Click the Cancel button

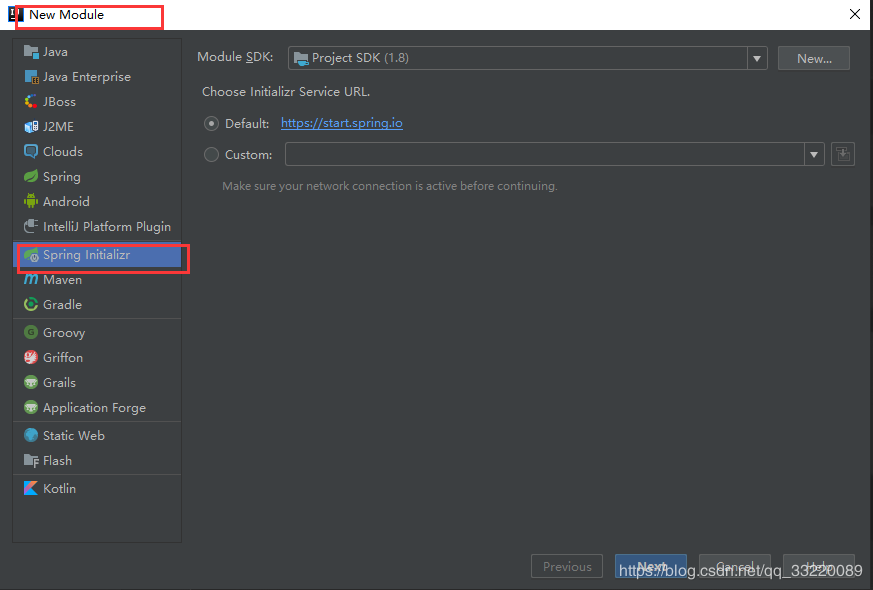click(735, 566)
